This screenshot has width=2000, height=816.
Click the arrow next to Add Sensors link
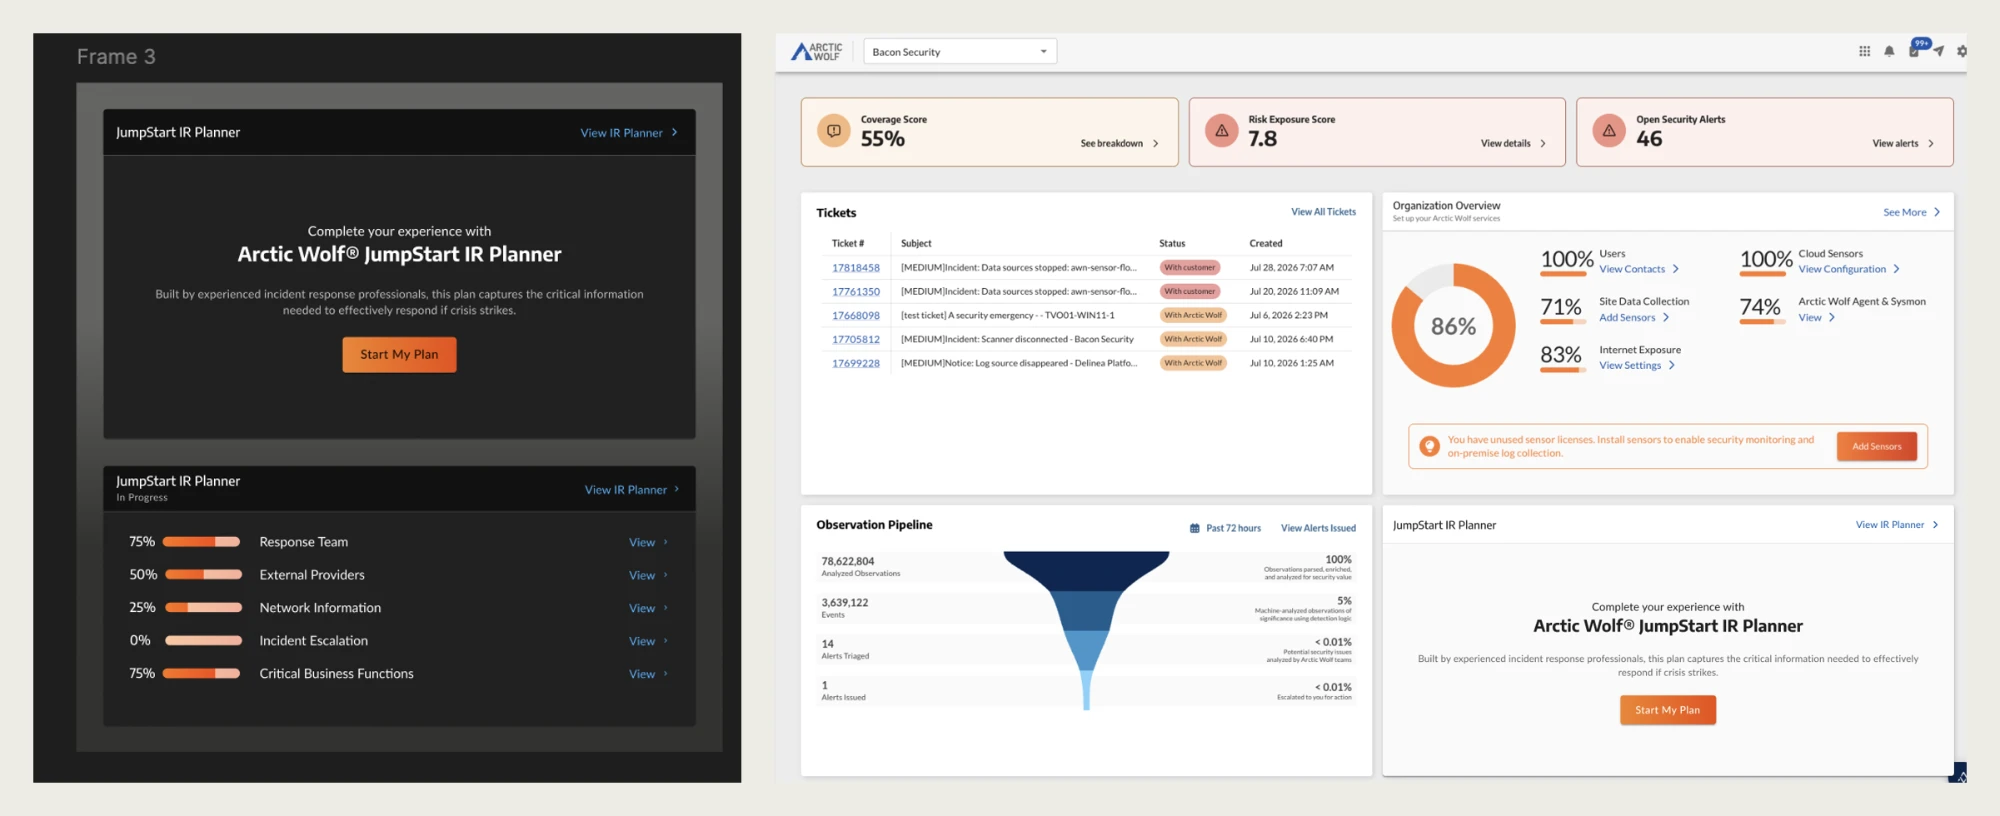pyautogui.click(x=1666, y=318)
